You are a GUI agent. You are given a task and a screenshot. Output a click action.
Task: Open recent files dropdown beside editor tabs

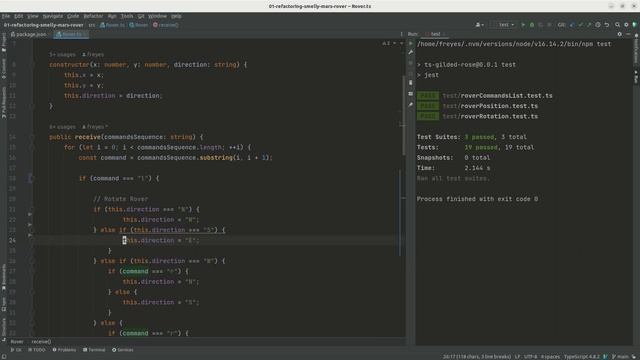401,34
